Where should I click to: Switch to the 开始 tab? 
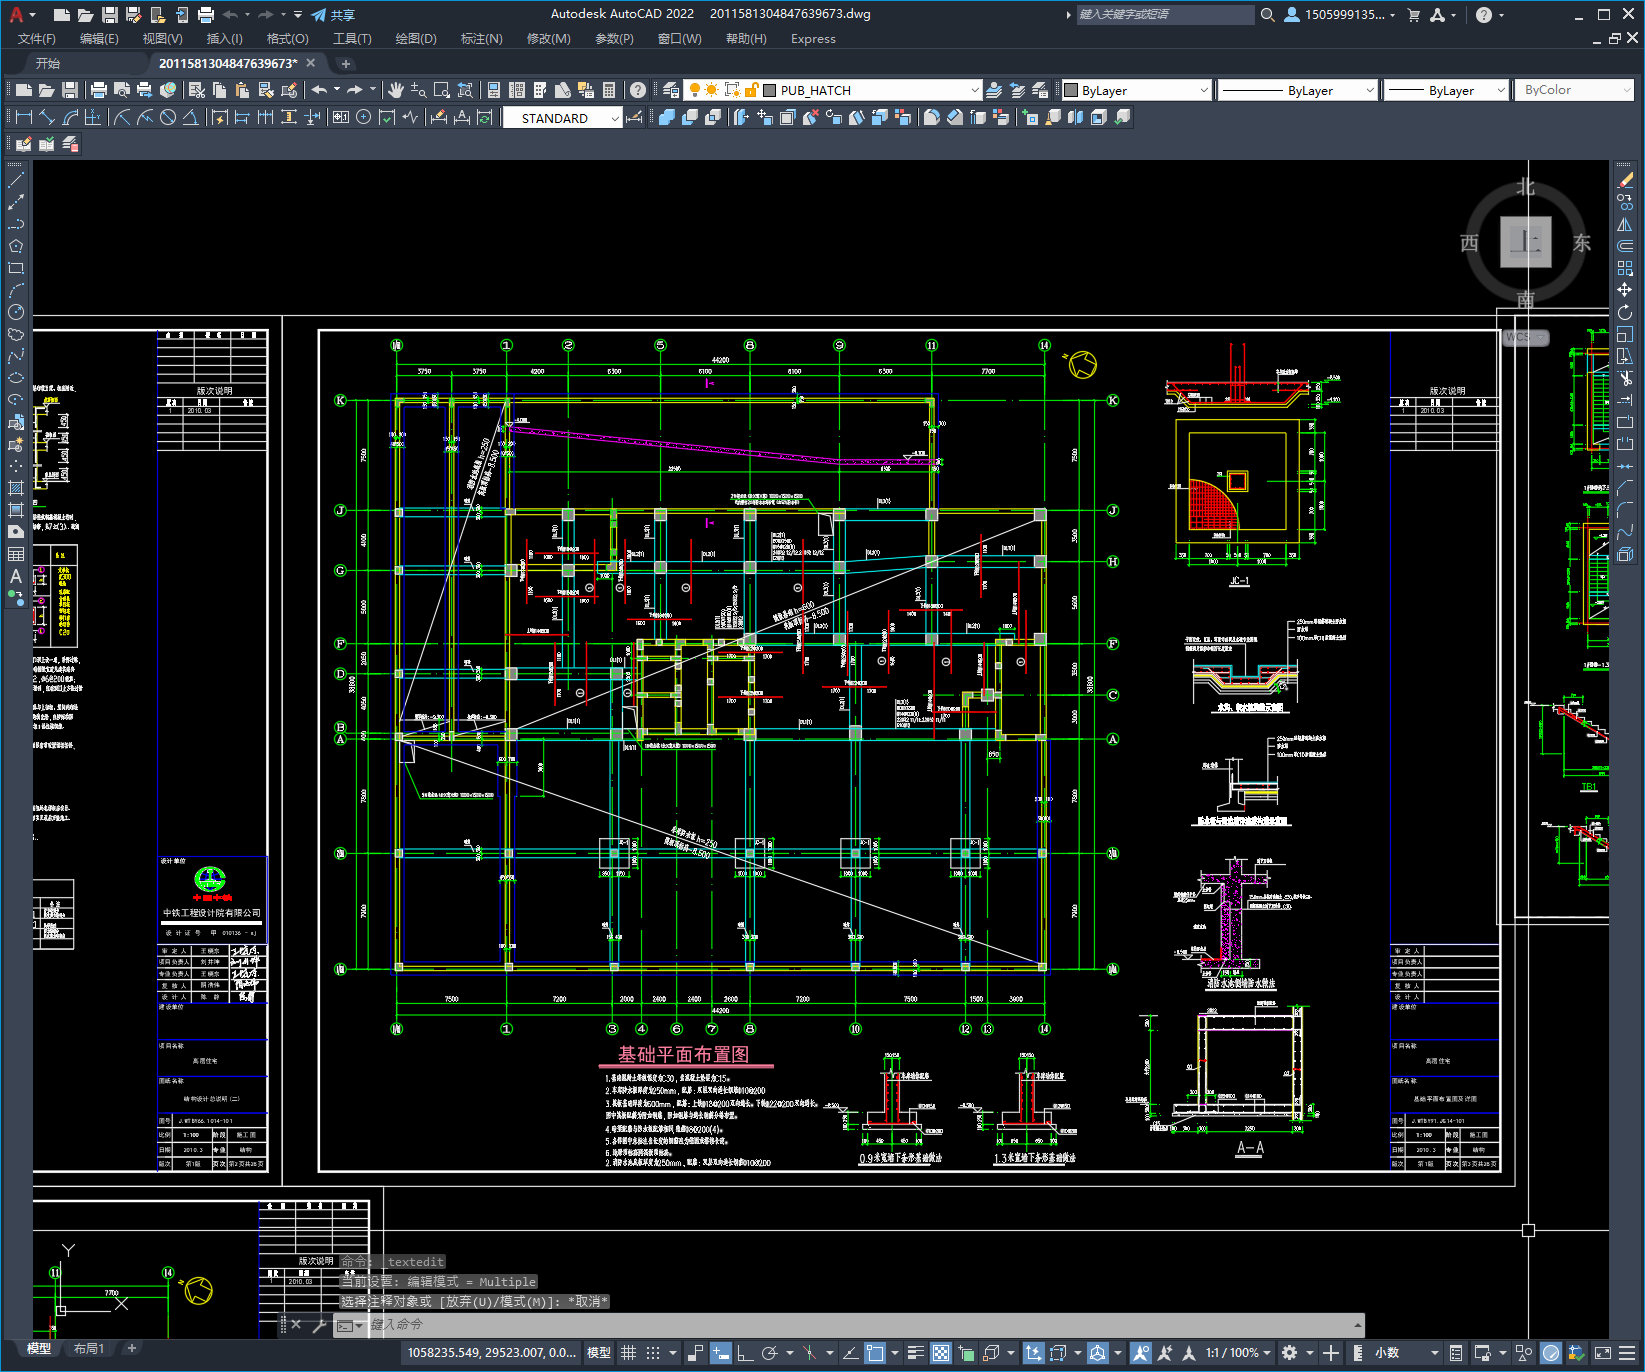(48, 63)
